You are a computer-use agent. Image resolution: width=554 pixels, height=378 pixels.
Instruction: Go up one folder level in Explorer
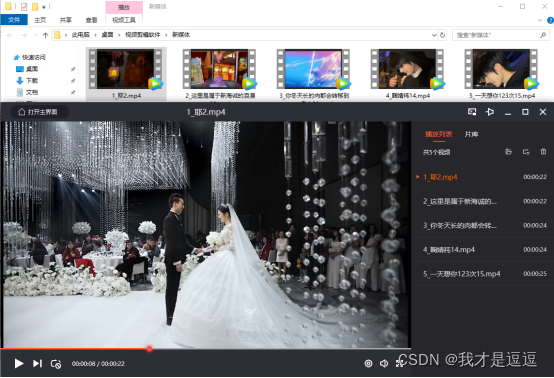click(x=45, y=35)
